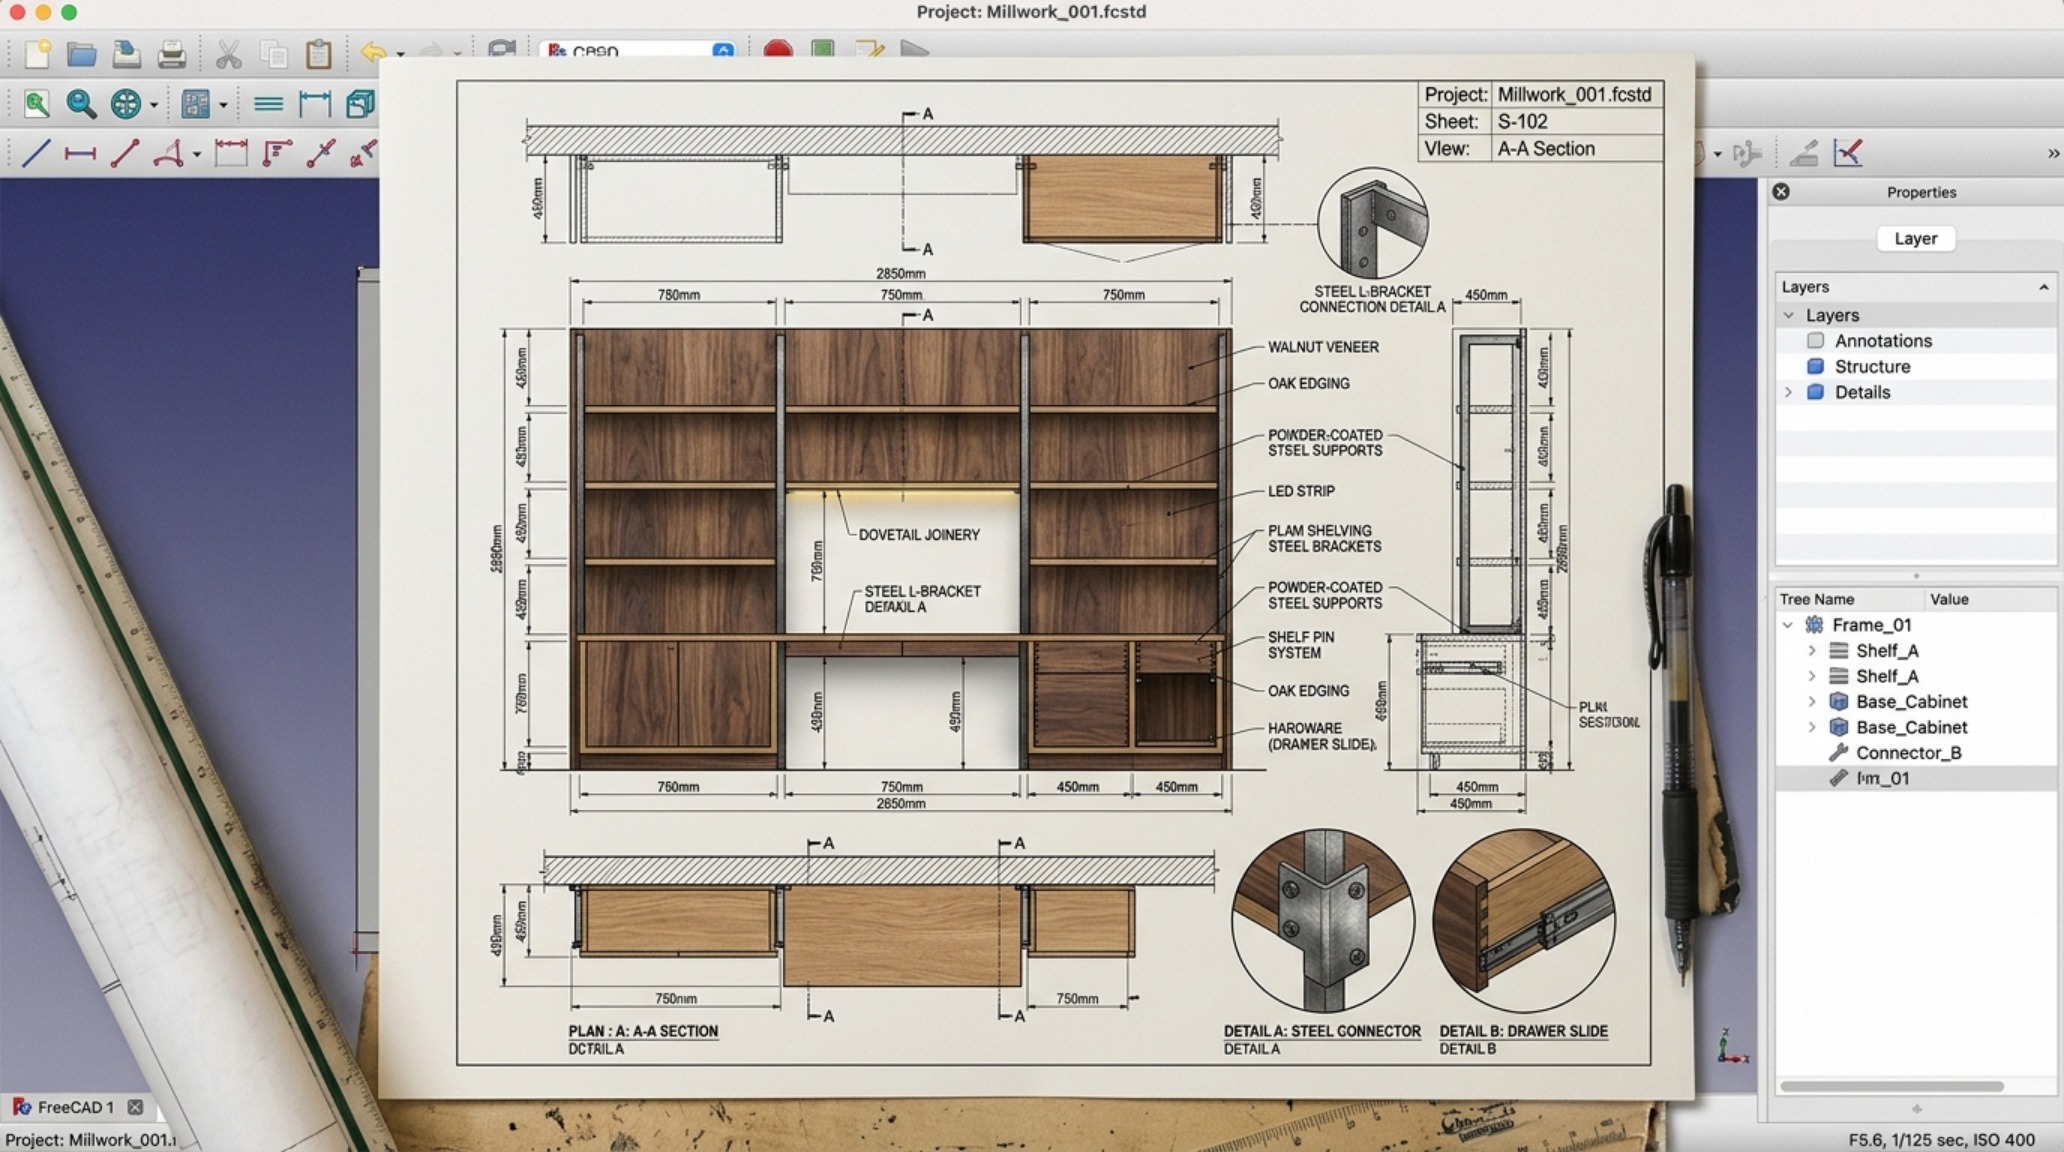
Task: Collapse the Layers panel header arrow
Action: point(2043,287)
